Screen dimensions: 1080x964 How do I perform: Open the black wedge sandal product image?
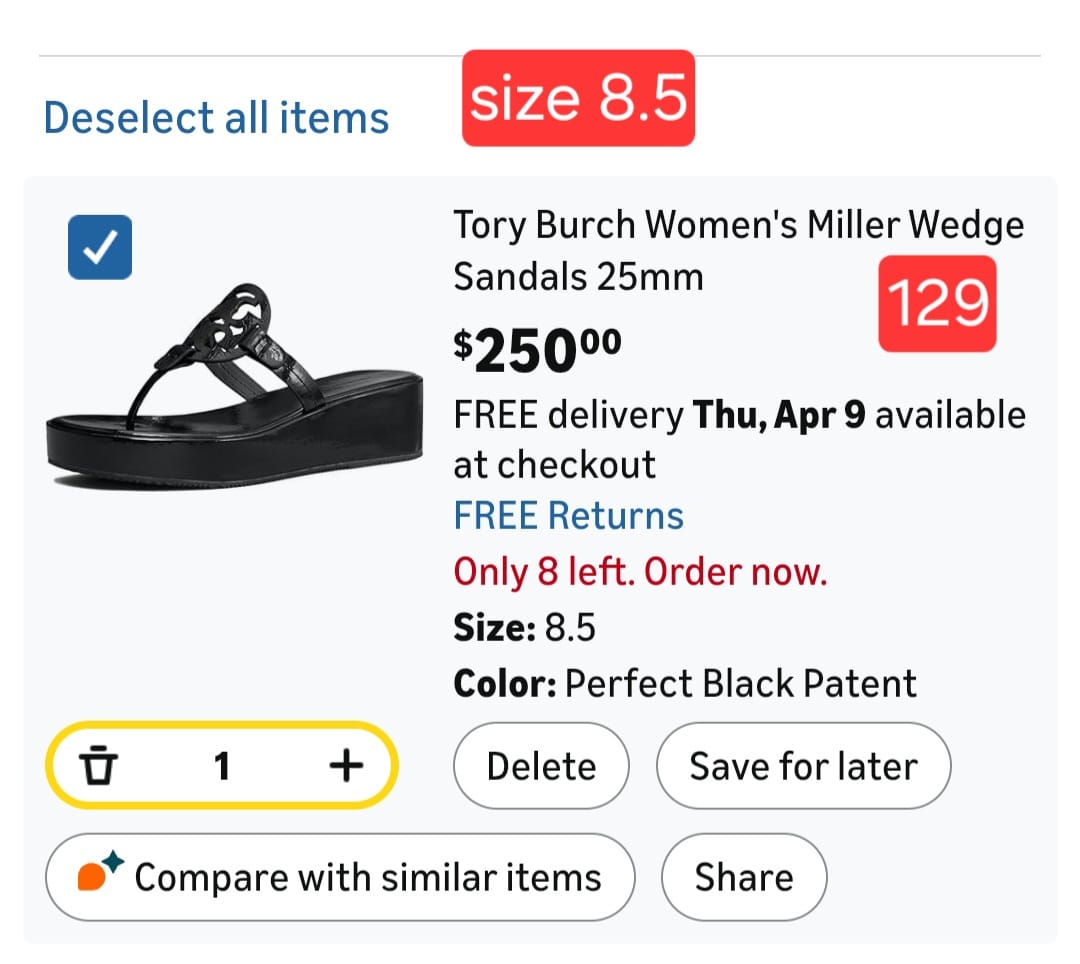235,385
